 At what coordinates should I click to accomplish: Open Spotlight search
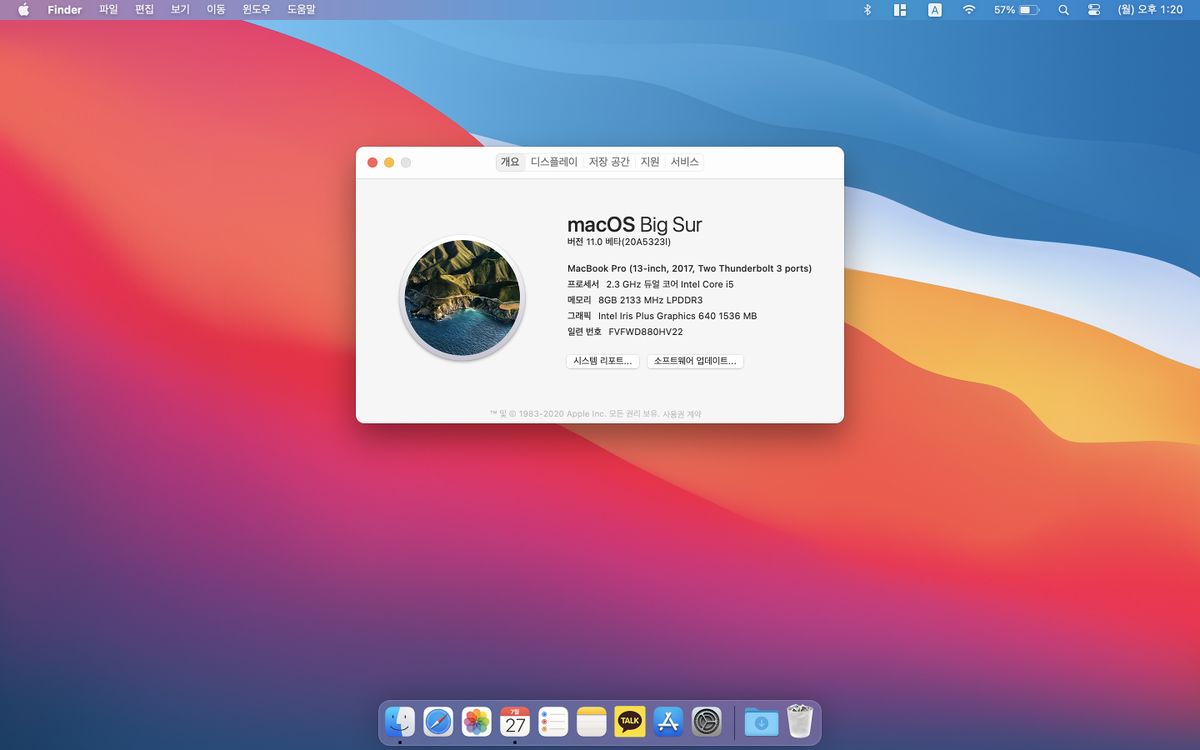coord(1063,9)
